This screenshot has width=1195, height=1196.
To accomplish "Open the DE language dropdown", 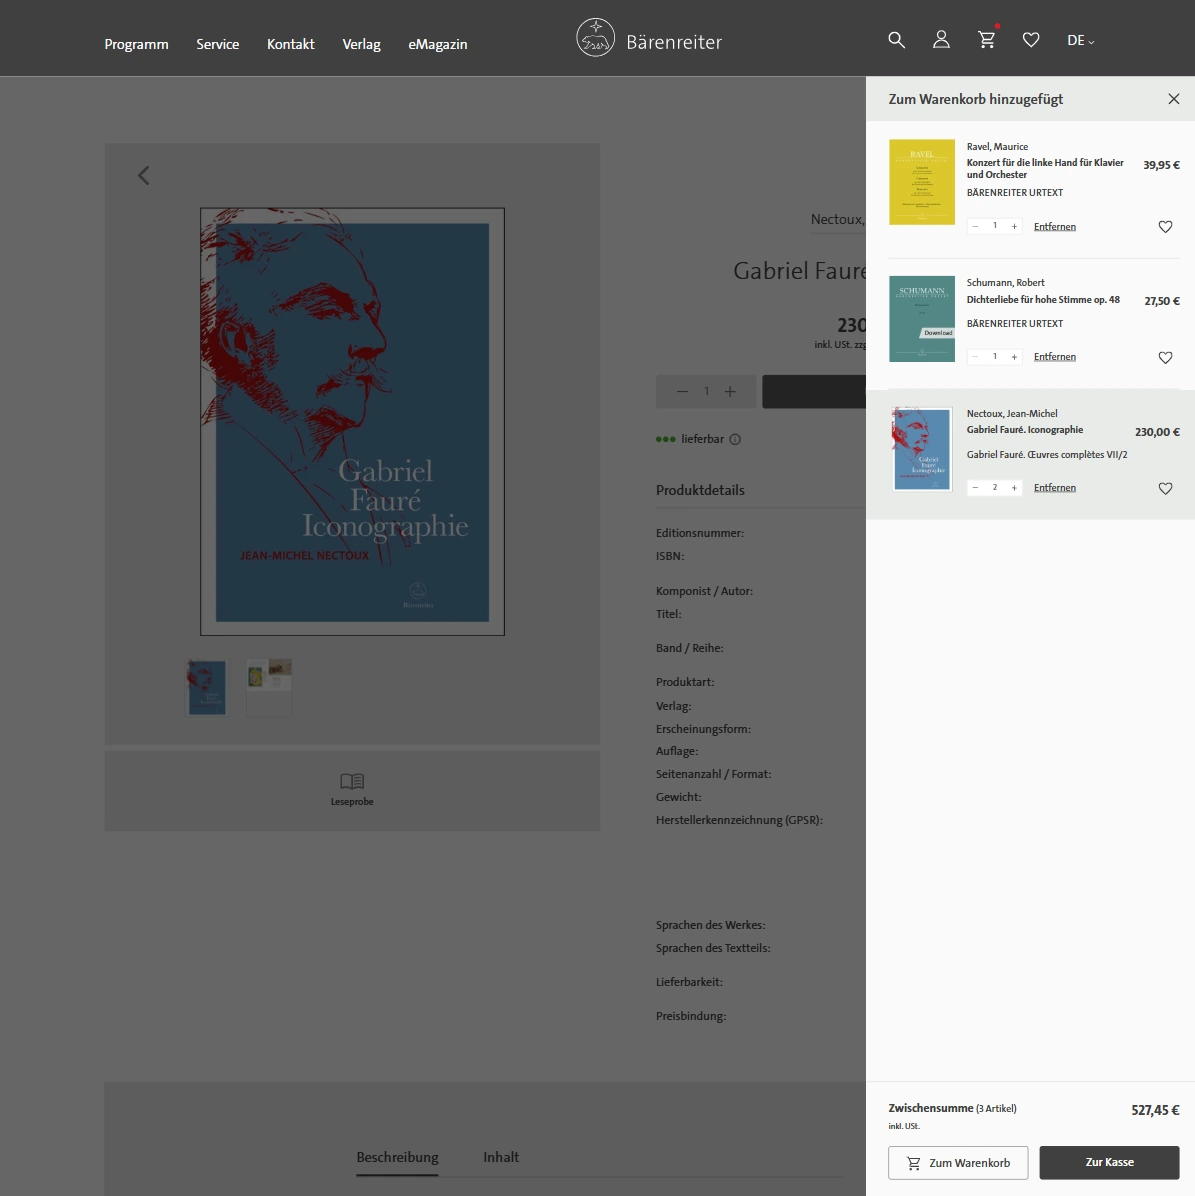I will coord(1081,40).
